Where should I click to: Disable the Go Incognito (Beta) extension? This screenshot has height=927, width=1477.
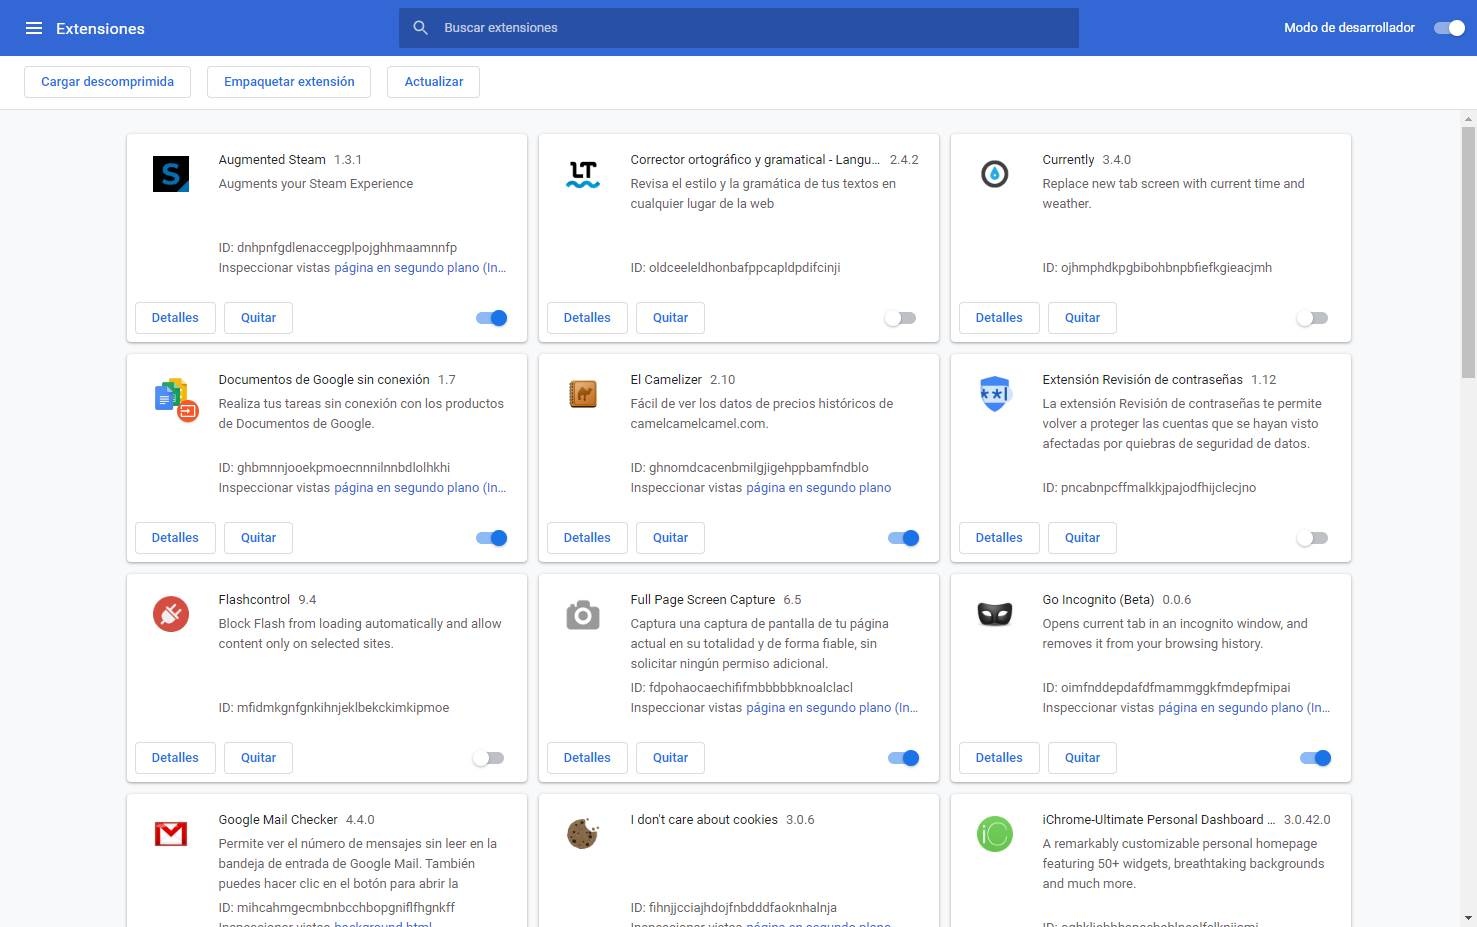(1316, 758)
